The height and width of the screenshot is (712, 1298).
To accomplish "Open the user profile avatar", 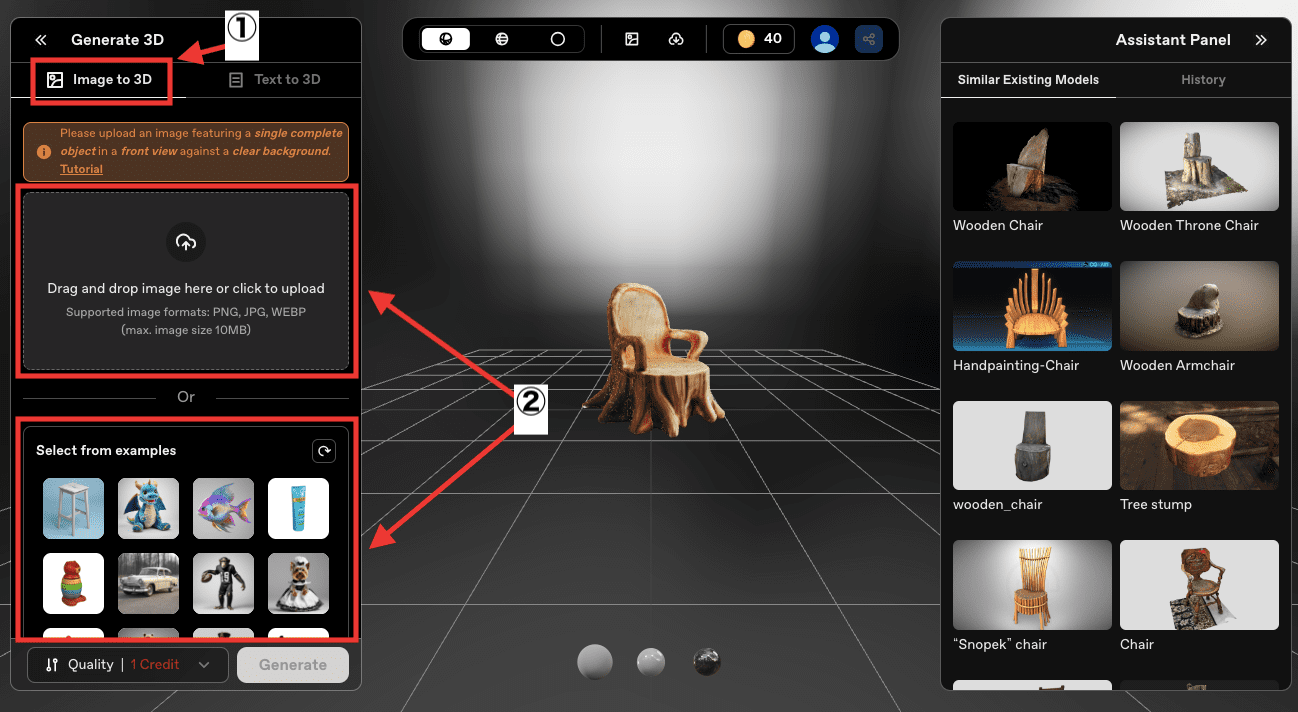I will 825,39.
